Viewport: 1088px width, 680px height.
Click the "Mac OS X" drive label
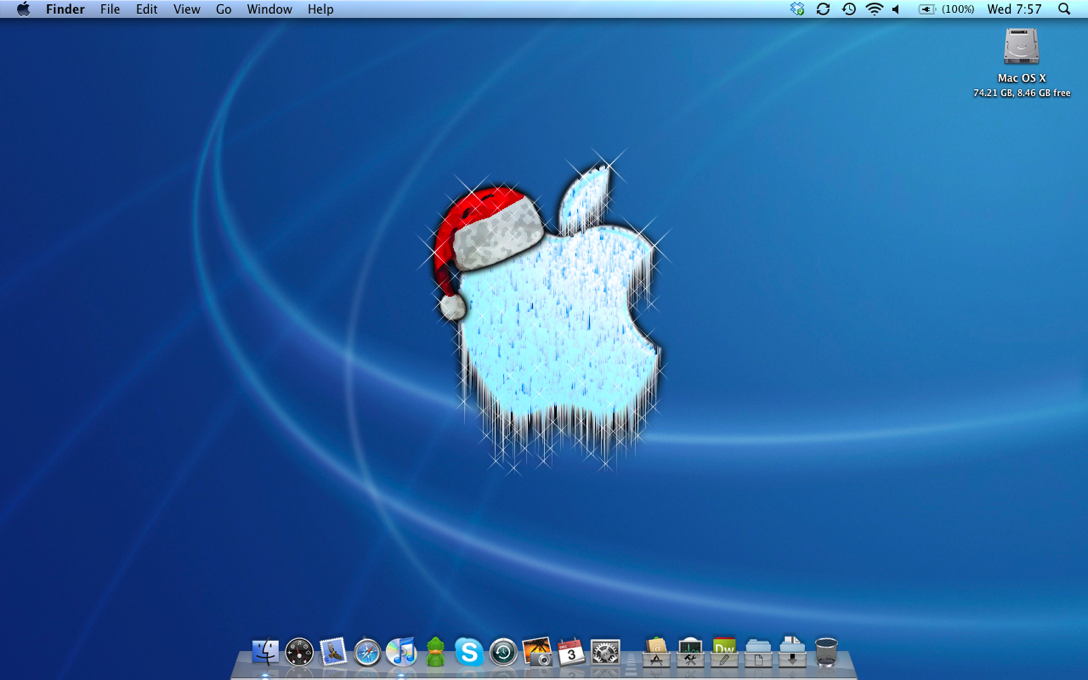1021,78
